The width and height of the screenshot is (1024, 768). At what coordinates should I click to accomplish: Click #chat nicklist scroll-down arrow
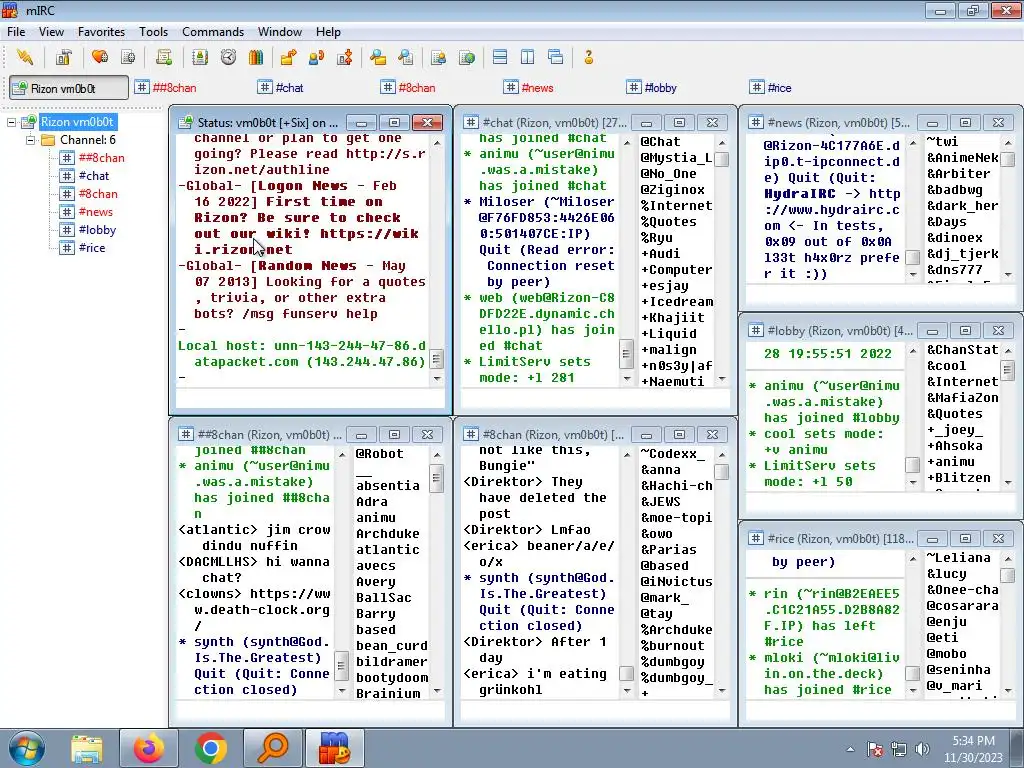click(x=722, y=378)
